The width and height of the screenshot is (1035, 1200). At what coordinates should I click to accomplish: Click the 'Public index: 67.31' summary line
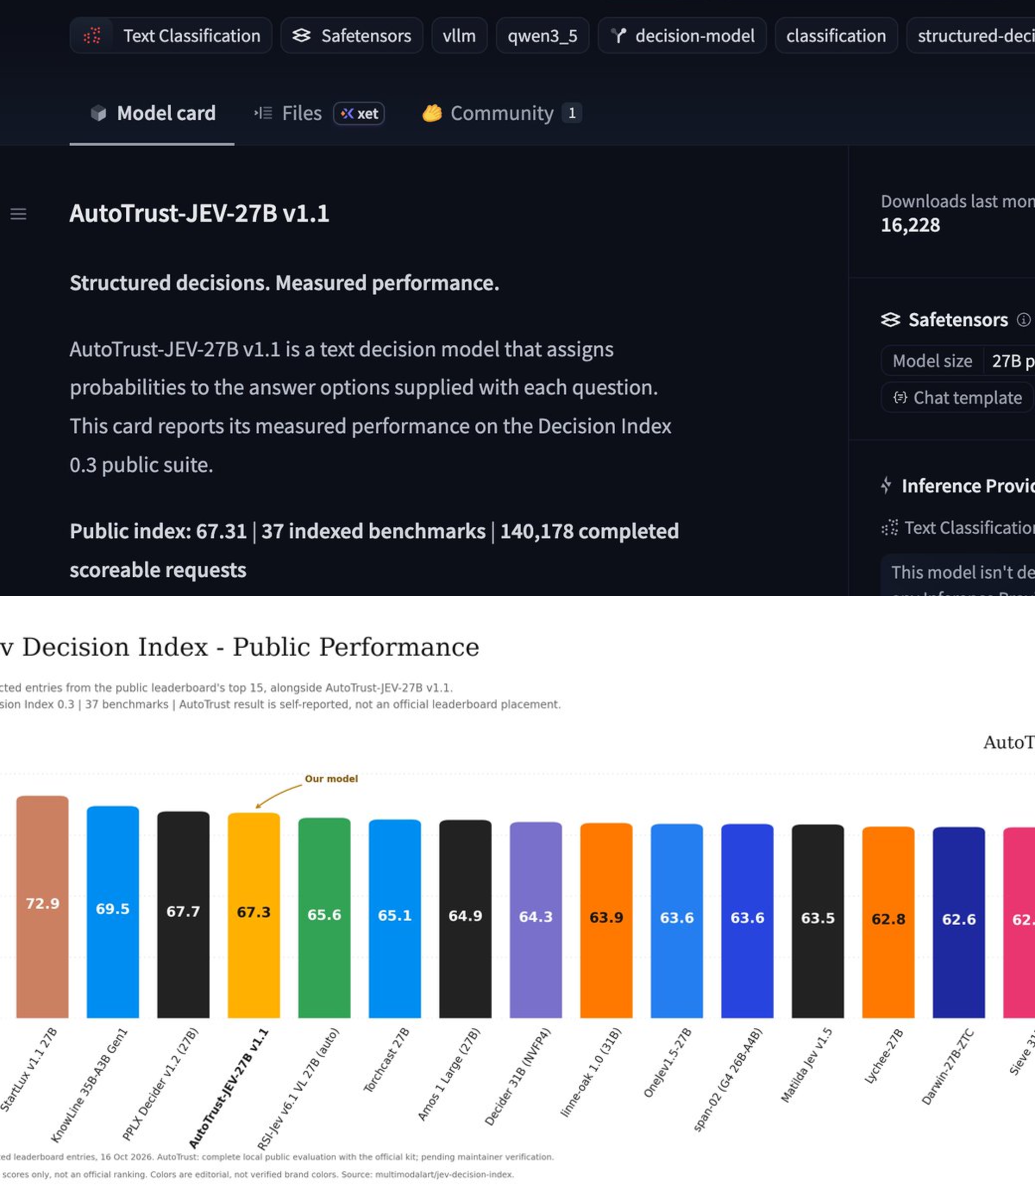374,550
